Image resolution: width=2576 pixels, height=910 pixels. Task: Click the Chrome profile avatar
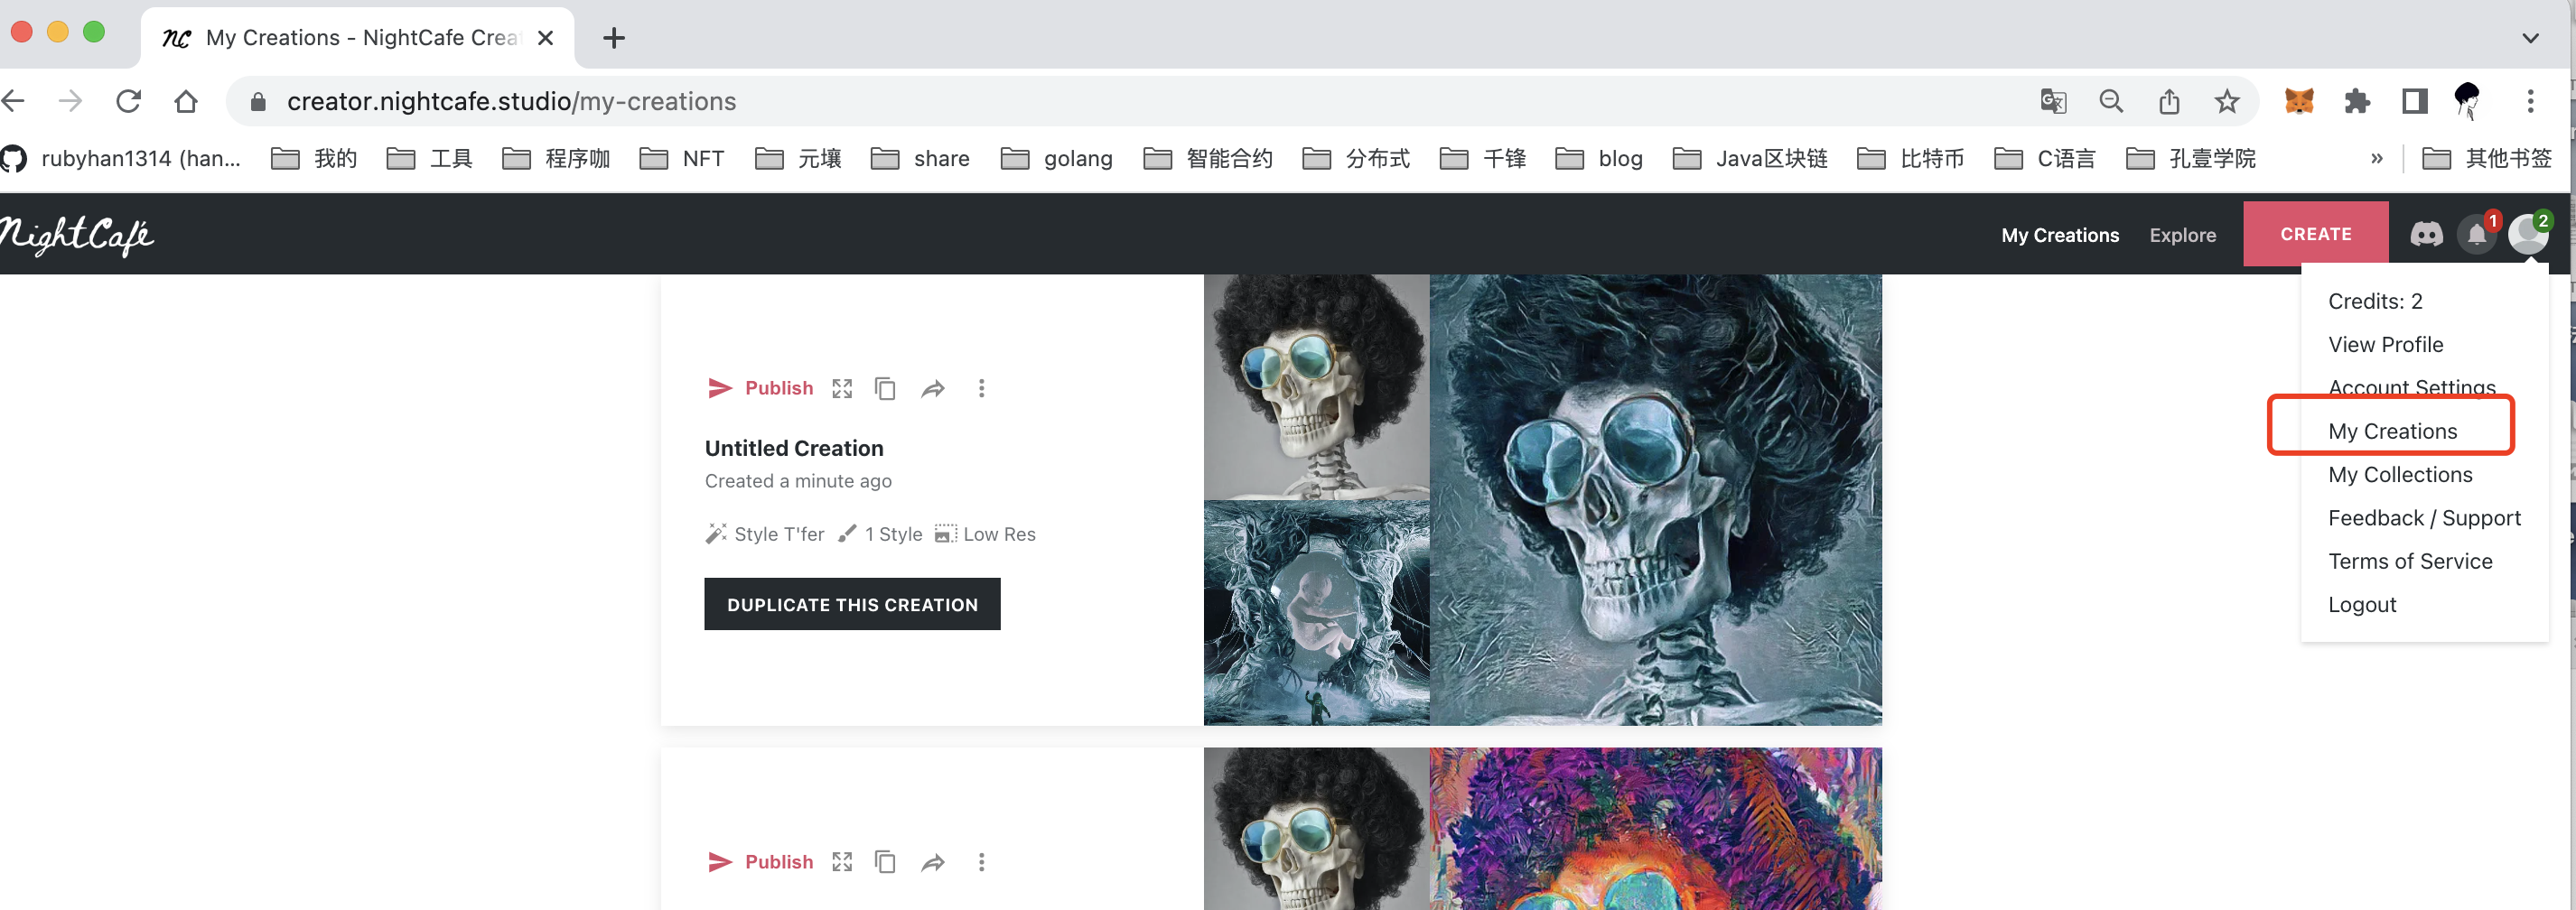click(x=2467, y=101)
